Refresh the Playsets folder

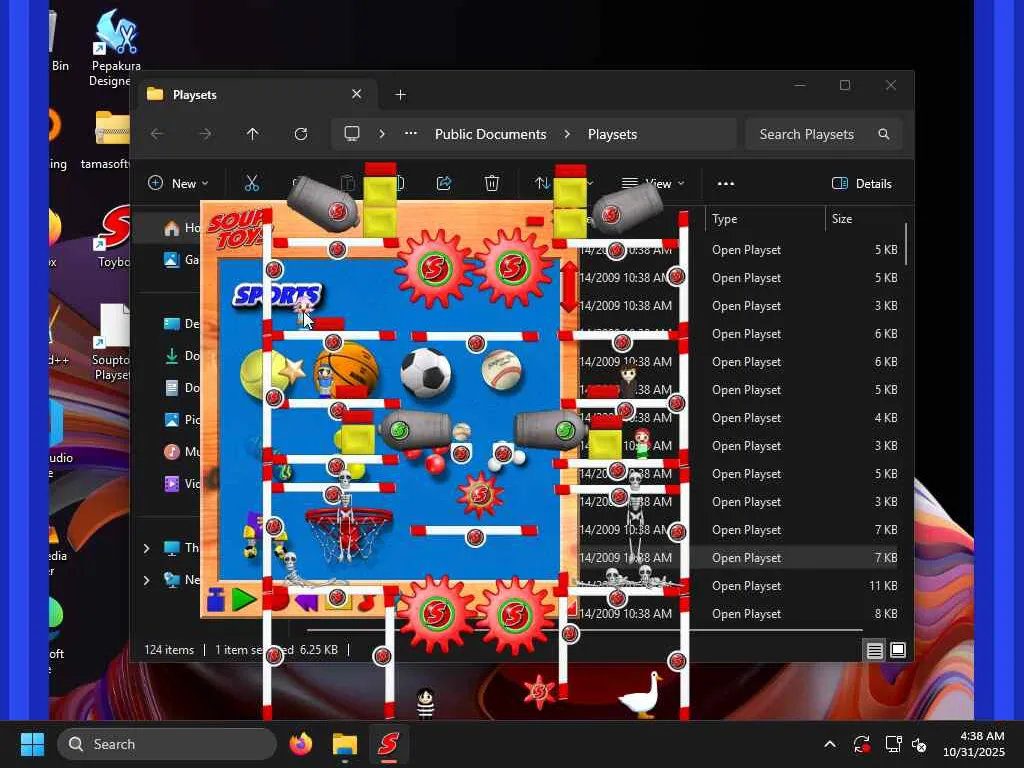tap(300, 134)
